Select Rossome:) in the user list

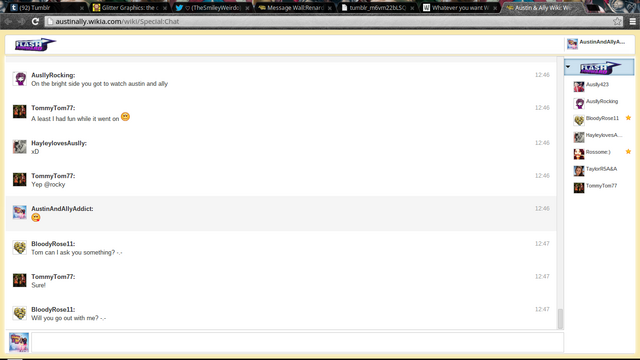(x=599, y=153)
